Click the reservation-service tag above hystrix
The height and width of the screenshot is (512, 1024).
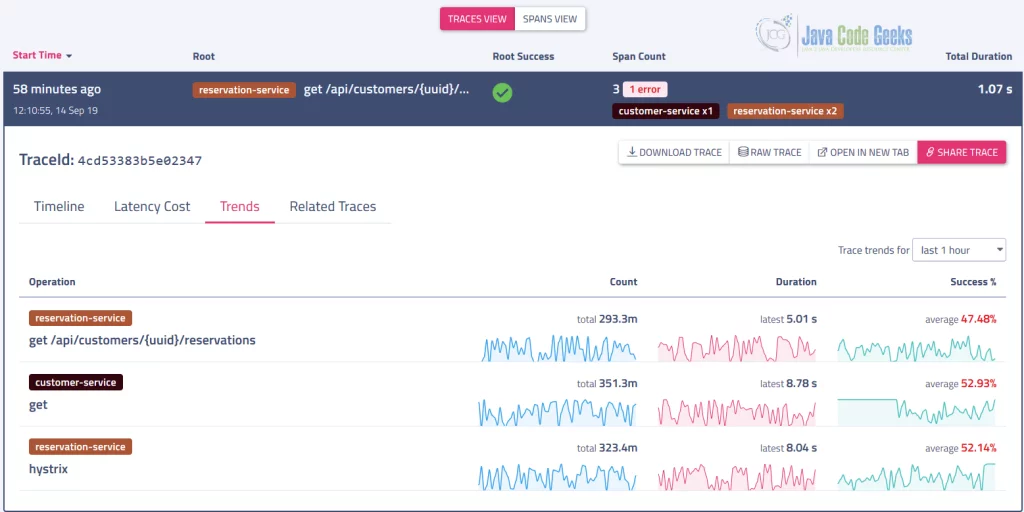point(80,447)
